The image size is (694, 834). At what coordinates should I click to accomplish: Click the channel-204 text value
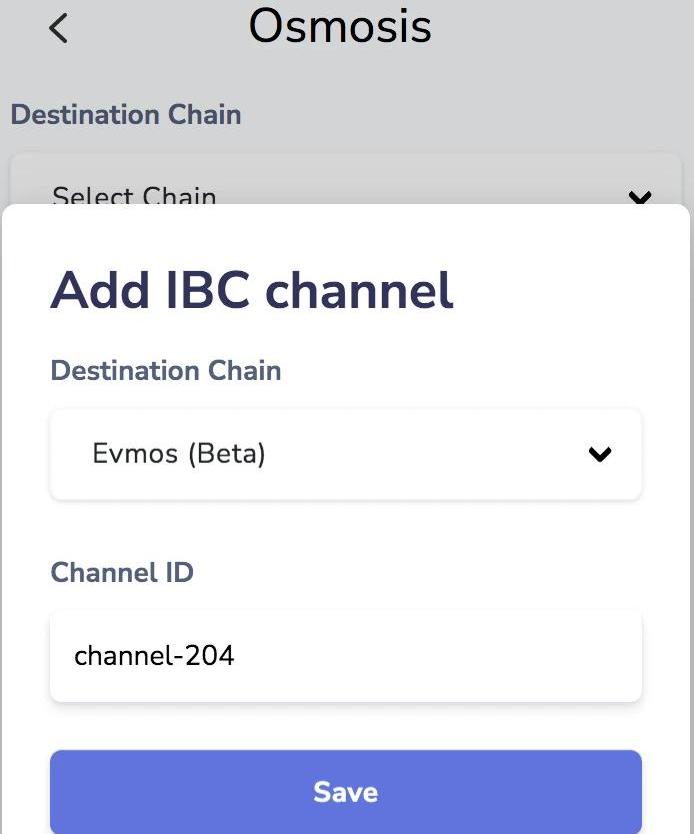[x=154, y=656]
